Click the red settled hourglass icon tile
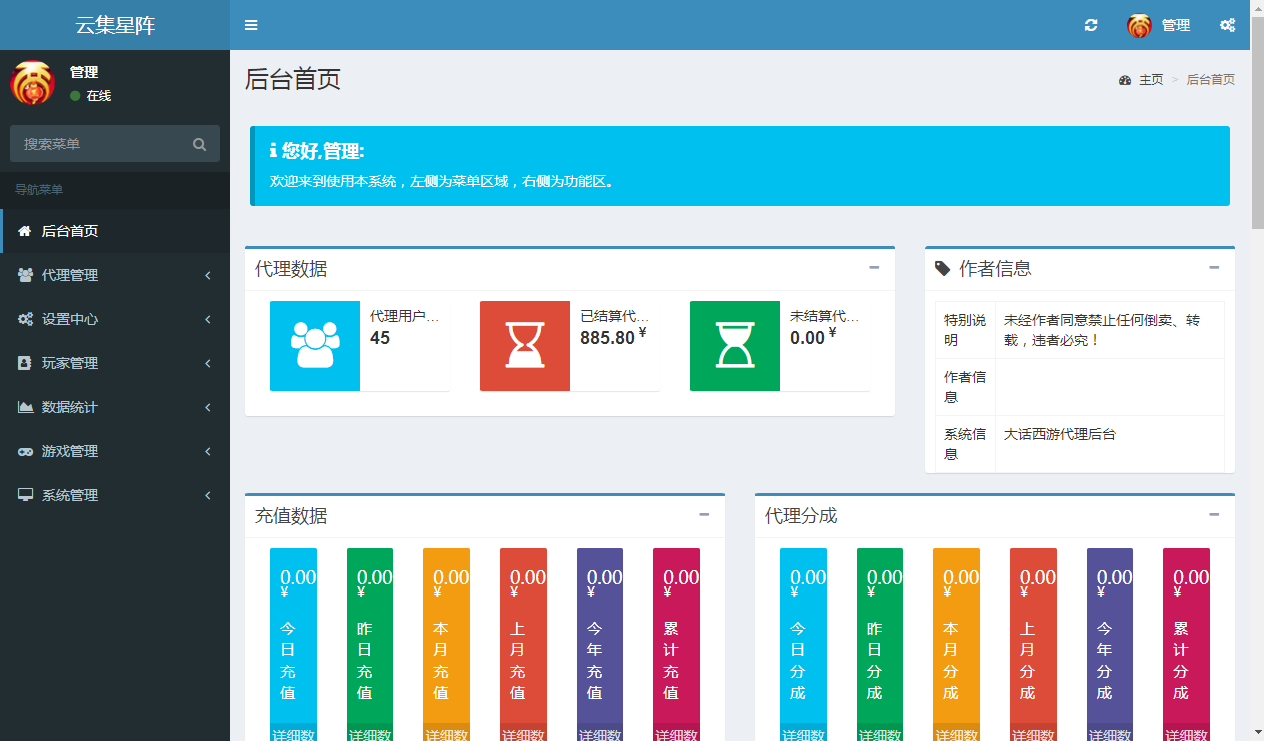1264x741 pixels. [x=525, y=346]
